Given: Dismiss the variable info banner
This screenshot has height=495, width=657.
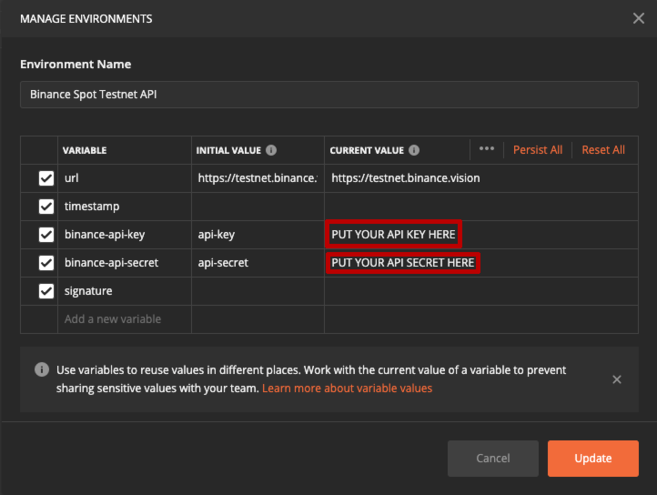Looking at the screenshot, I should coord(617,379).
